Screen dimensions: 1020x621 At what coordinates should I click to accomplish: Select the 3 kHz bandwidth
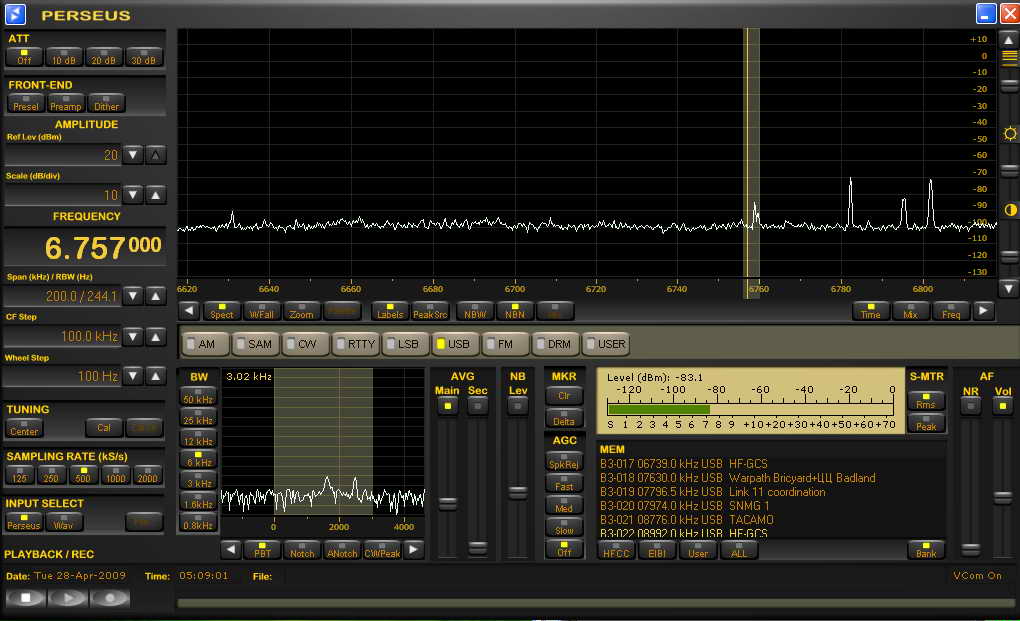[x=198, y=481]
